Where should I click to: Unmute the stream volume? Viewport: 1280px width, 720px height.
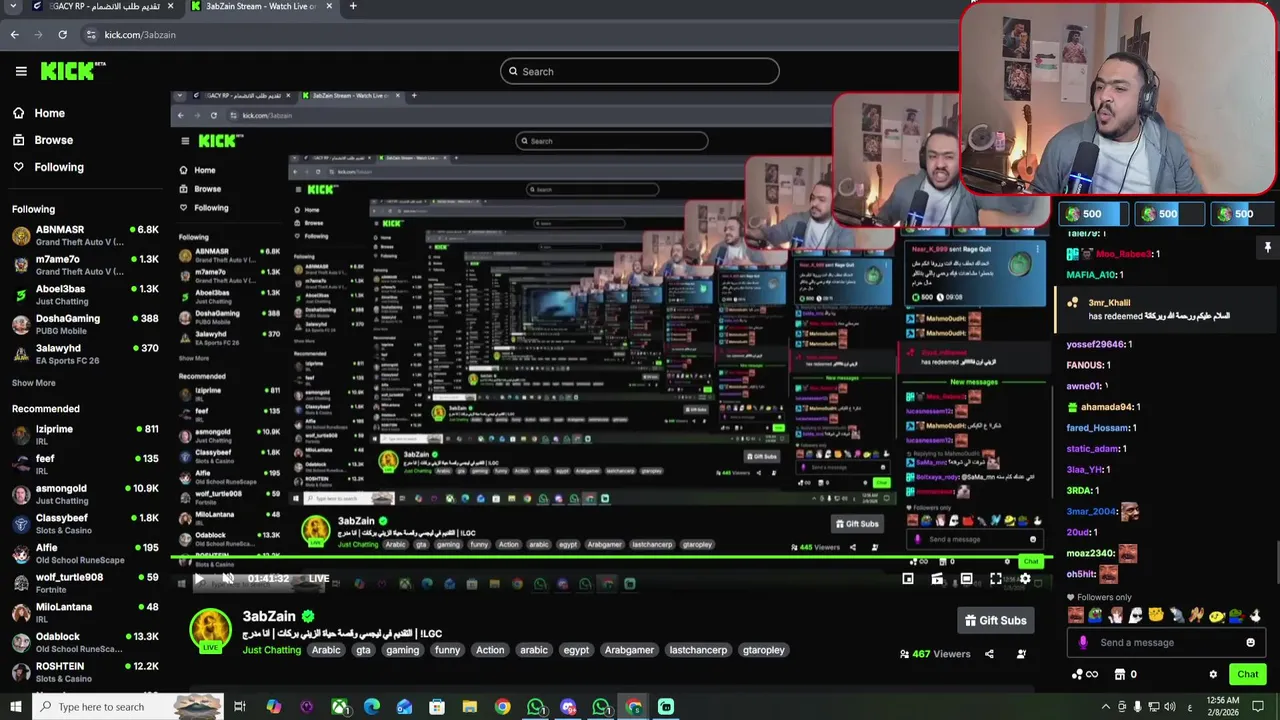click(x=228, y=578)
